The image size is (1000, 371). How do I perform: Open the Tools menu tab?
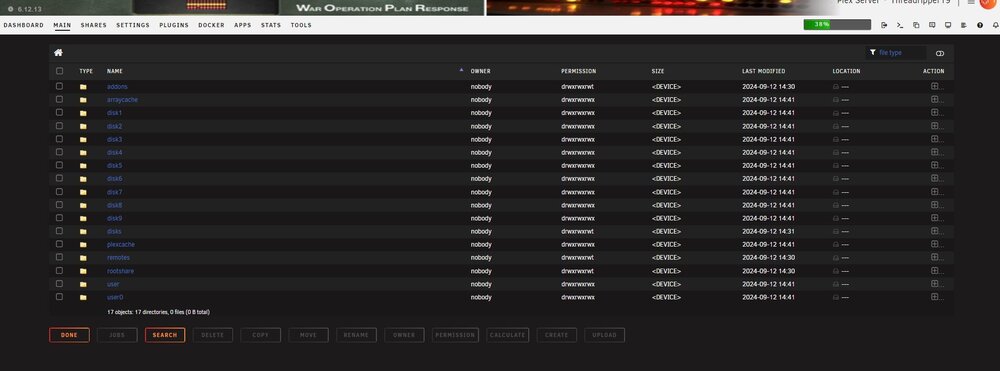[x=301, y=25]
